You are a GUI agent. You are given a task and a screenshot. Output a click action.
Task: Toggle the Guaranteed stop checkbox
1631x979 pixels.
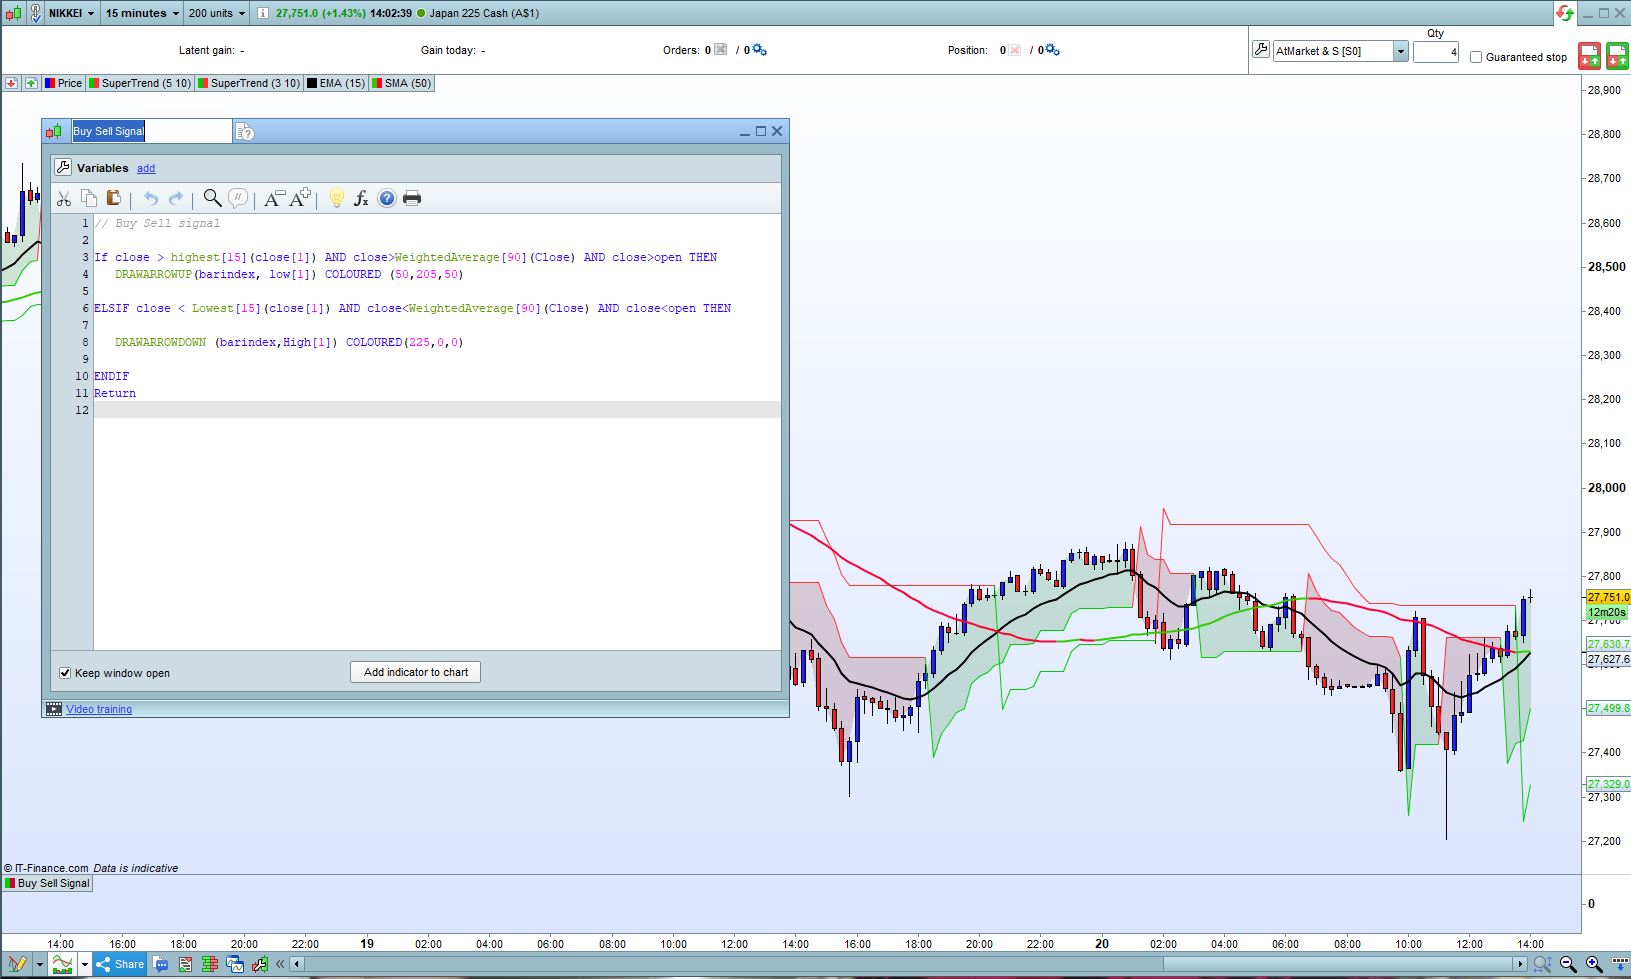coord(1475,57)
